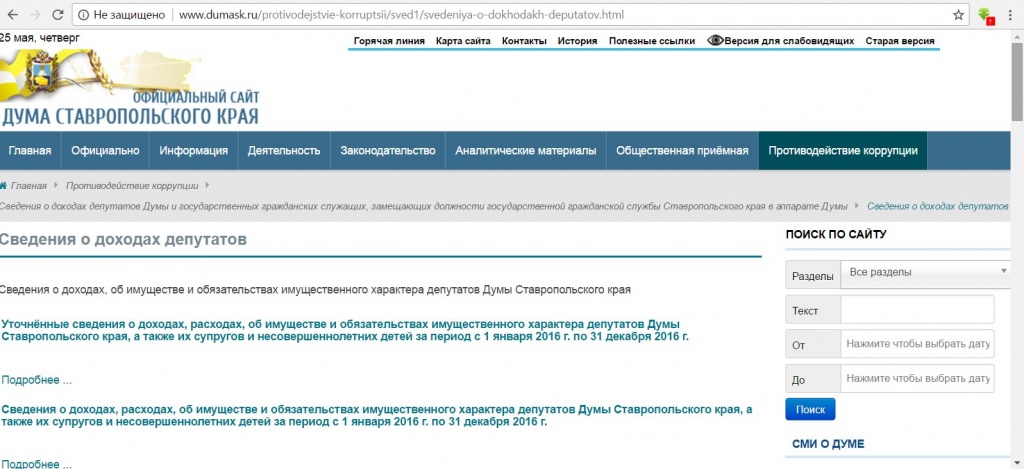
Task: Click the ПОИСК ПО САЙТУ heading
Action: click(x=836, y=234)
